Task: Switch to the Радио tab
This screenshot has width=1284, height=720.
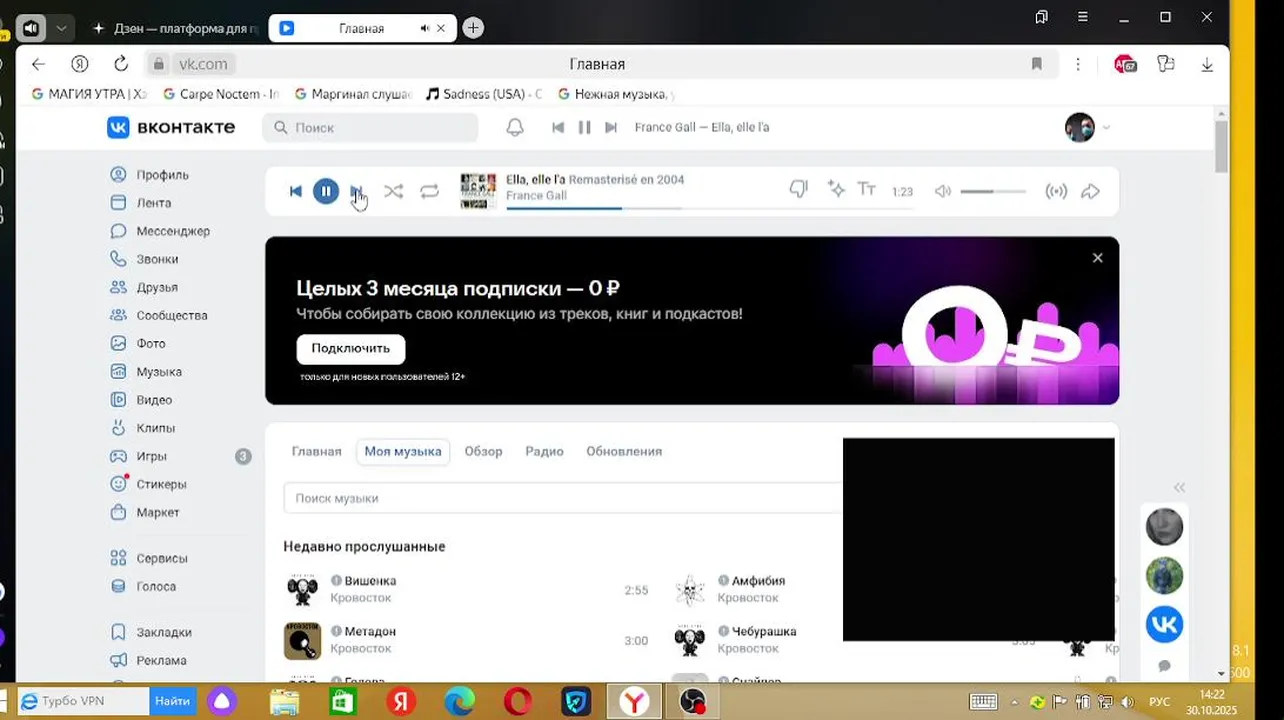Action: 544,451
